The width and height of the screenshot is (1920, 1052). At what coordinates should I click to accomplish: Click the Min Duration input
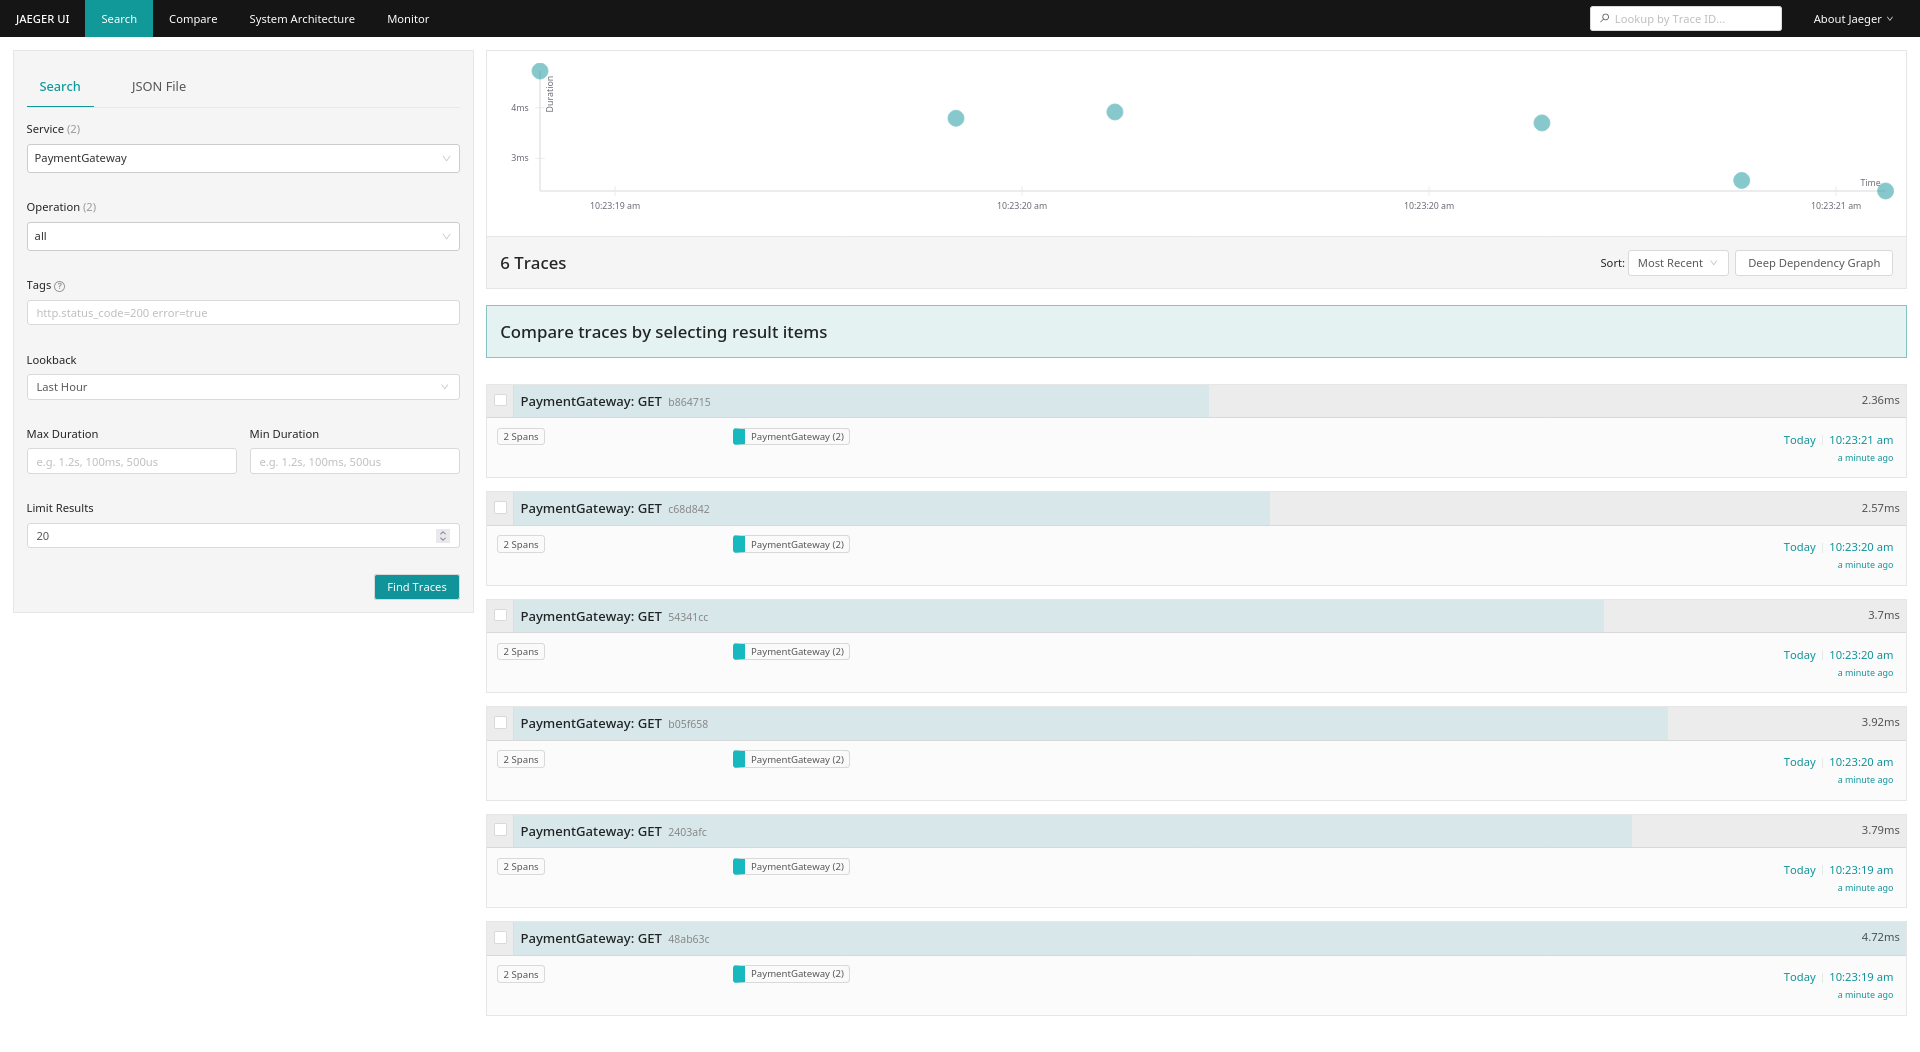tap(355, 462)
